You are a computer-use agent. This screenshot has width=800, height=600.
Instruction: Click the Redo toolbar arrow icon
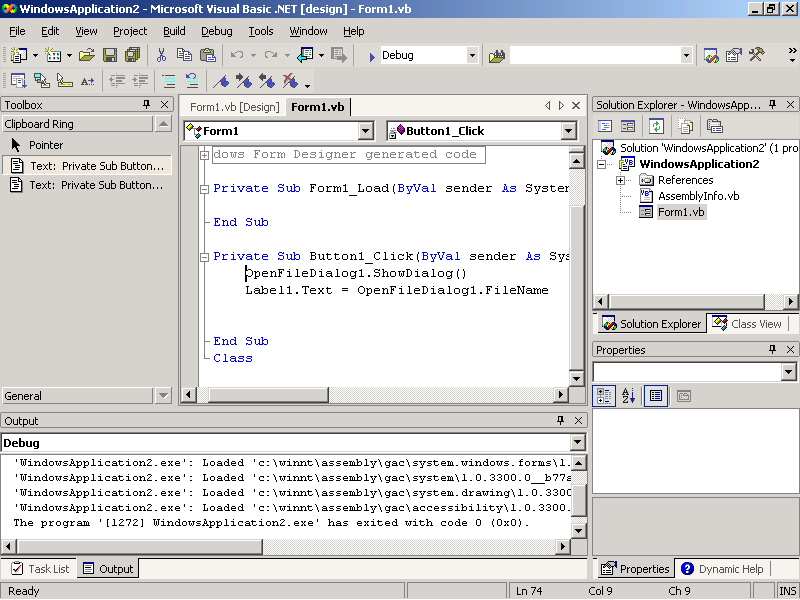click(x=271, y=55)
